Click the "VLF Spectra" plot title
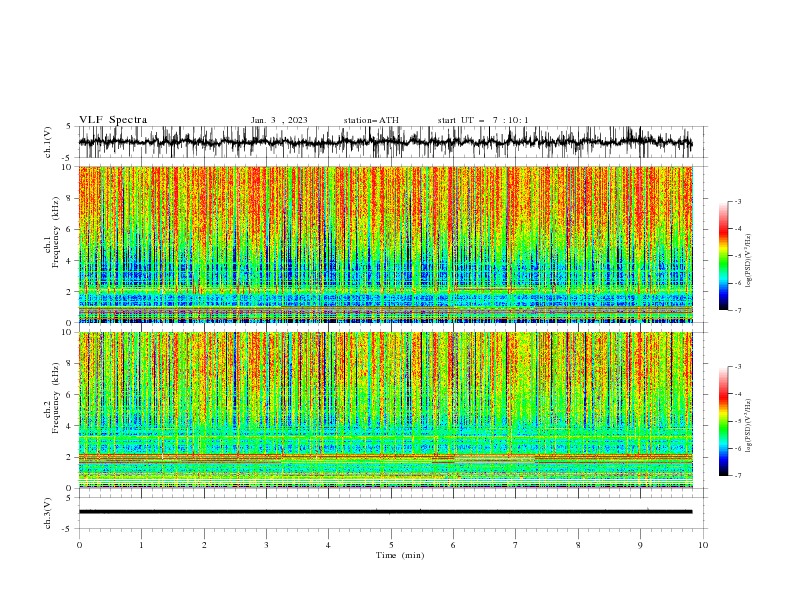This screenshot has width=792, height=612. pos(113,120)
